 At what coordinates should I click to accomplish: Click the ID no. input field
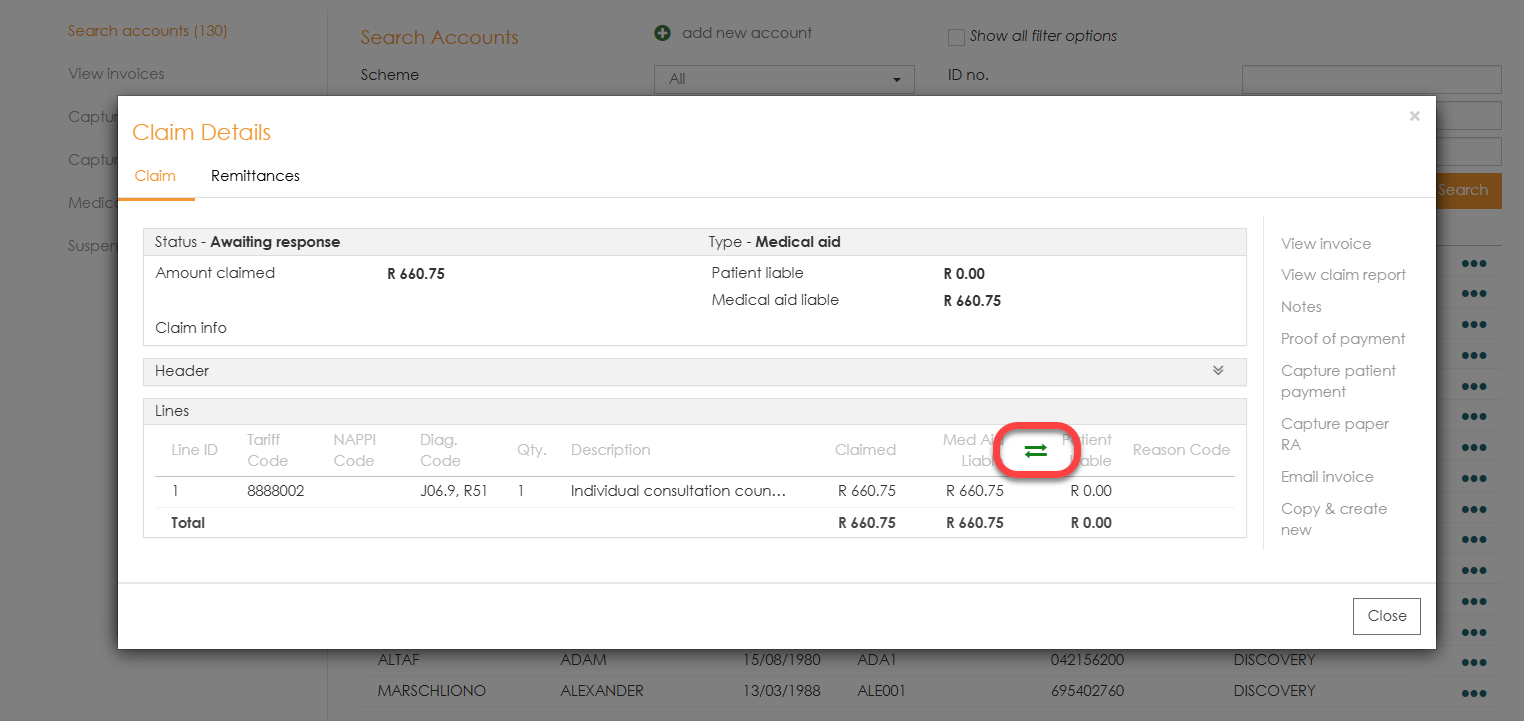coord(1371,79)
